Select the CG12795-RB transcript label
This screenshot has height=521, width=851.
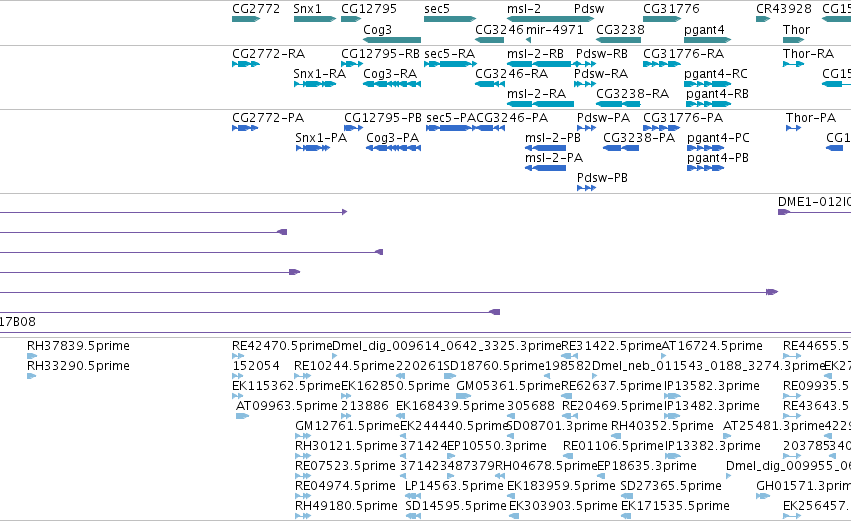click(380, 54)
